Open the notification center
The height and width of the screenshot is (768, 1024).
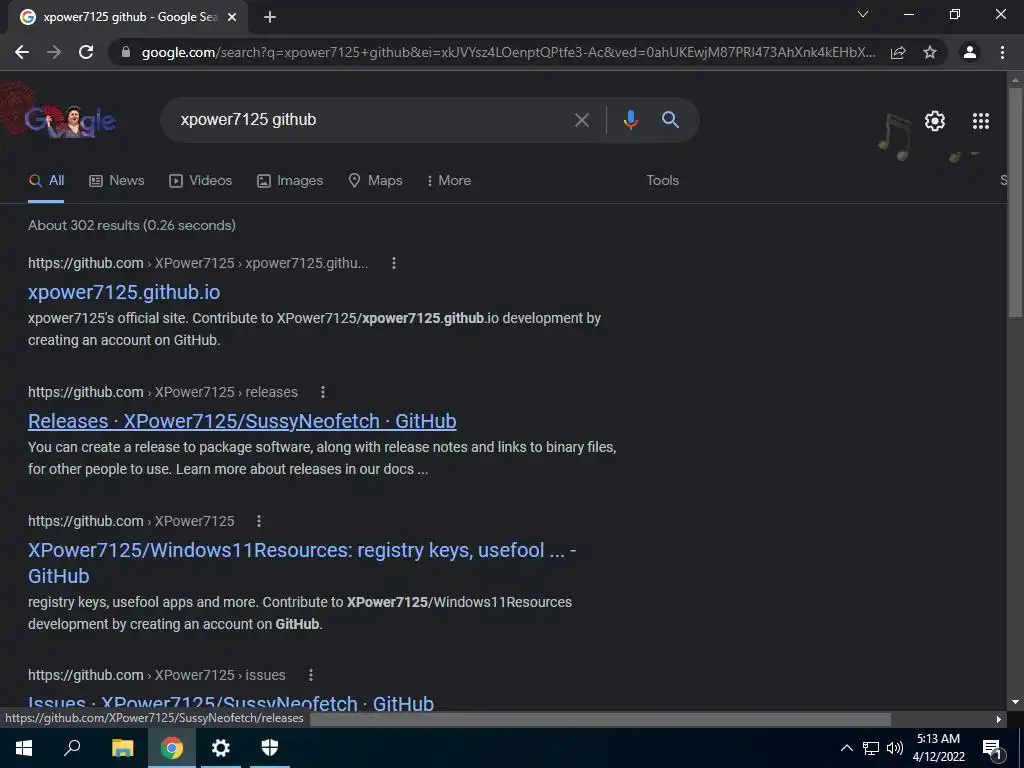992,748
